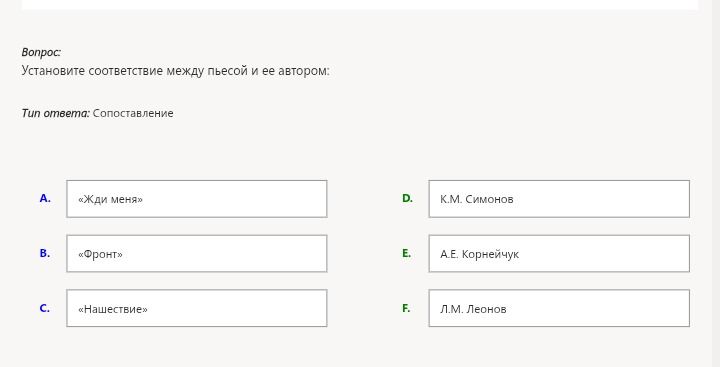Click the green letter E. marker
Screen dimensions: 720x367
click(x=406, y=253)
